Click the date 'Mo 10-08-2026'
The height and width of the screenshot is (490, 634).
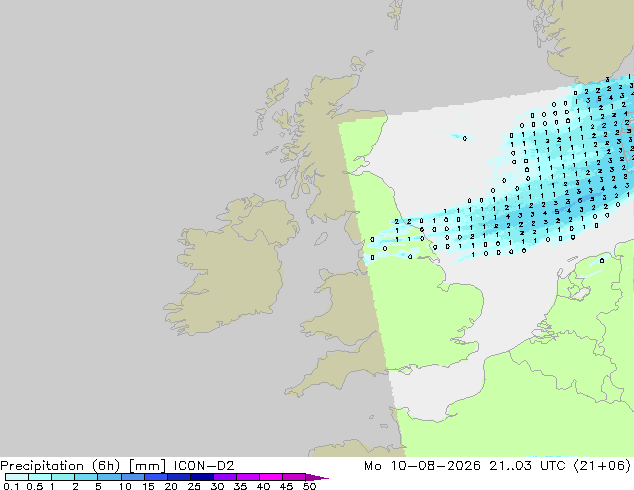(x=422, y=466)
